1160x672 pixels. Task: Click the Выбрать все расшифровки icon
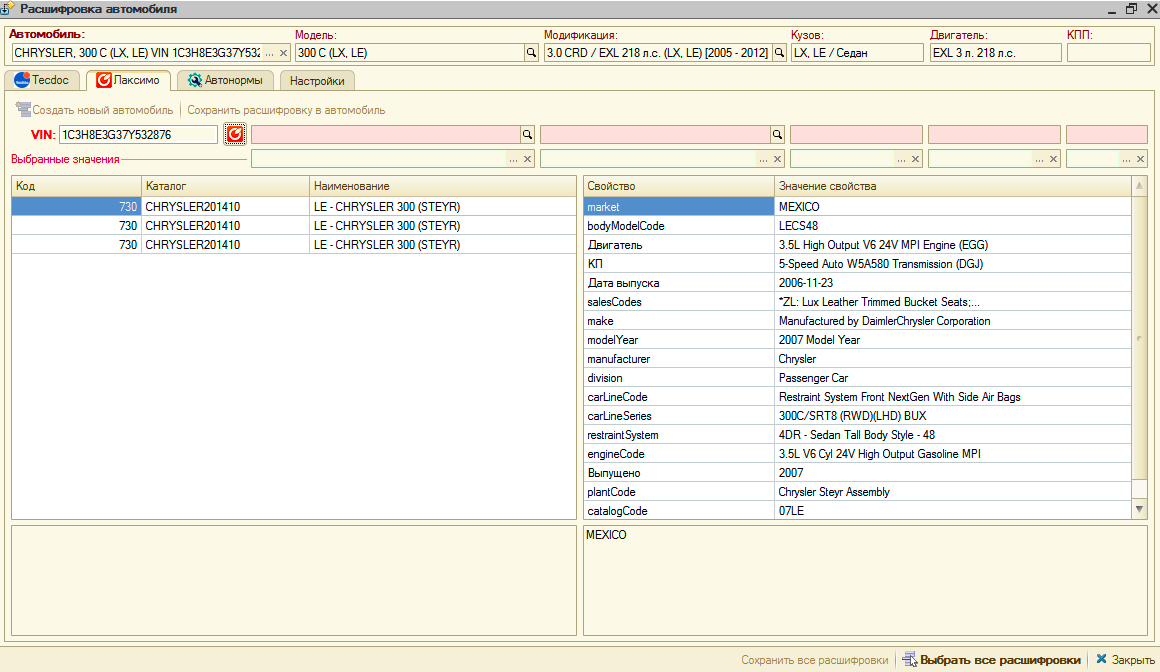tap(909, 659)
